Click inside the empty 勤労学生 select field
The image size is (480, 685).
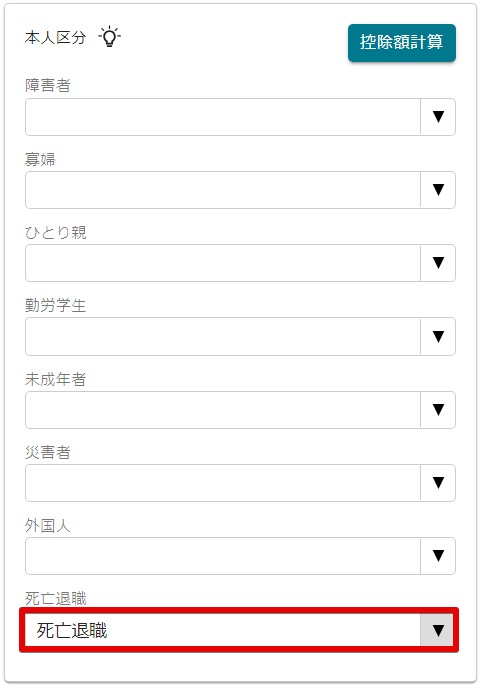pyautogui.click(x=223, y=336)
